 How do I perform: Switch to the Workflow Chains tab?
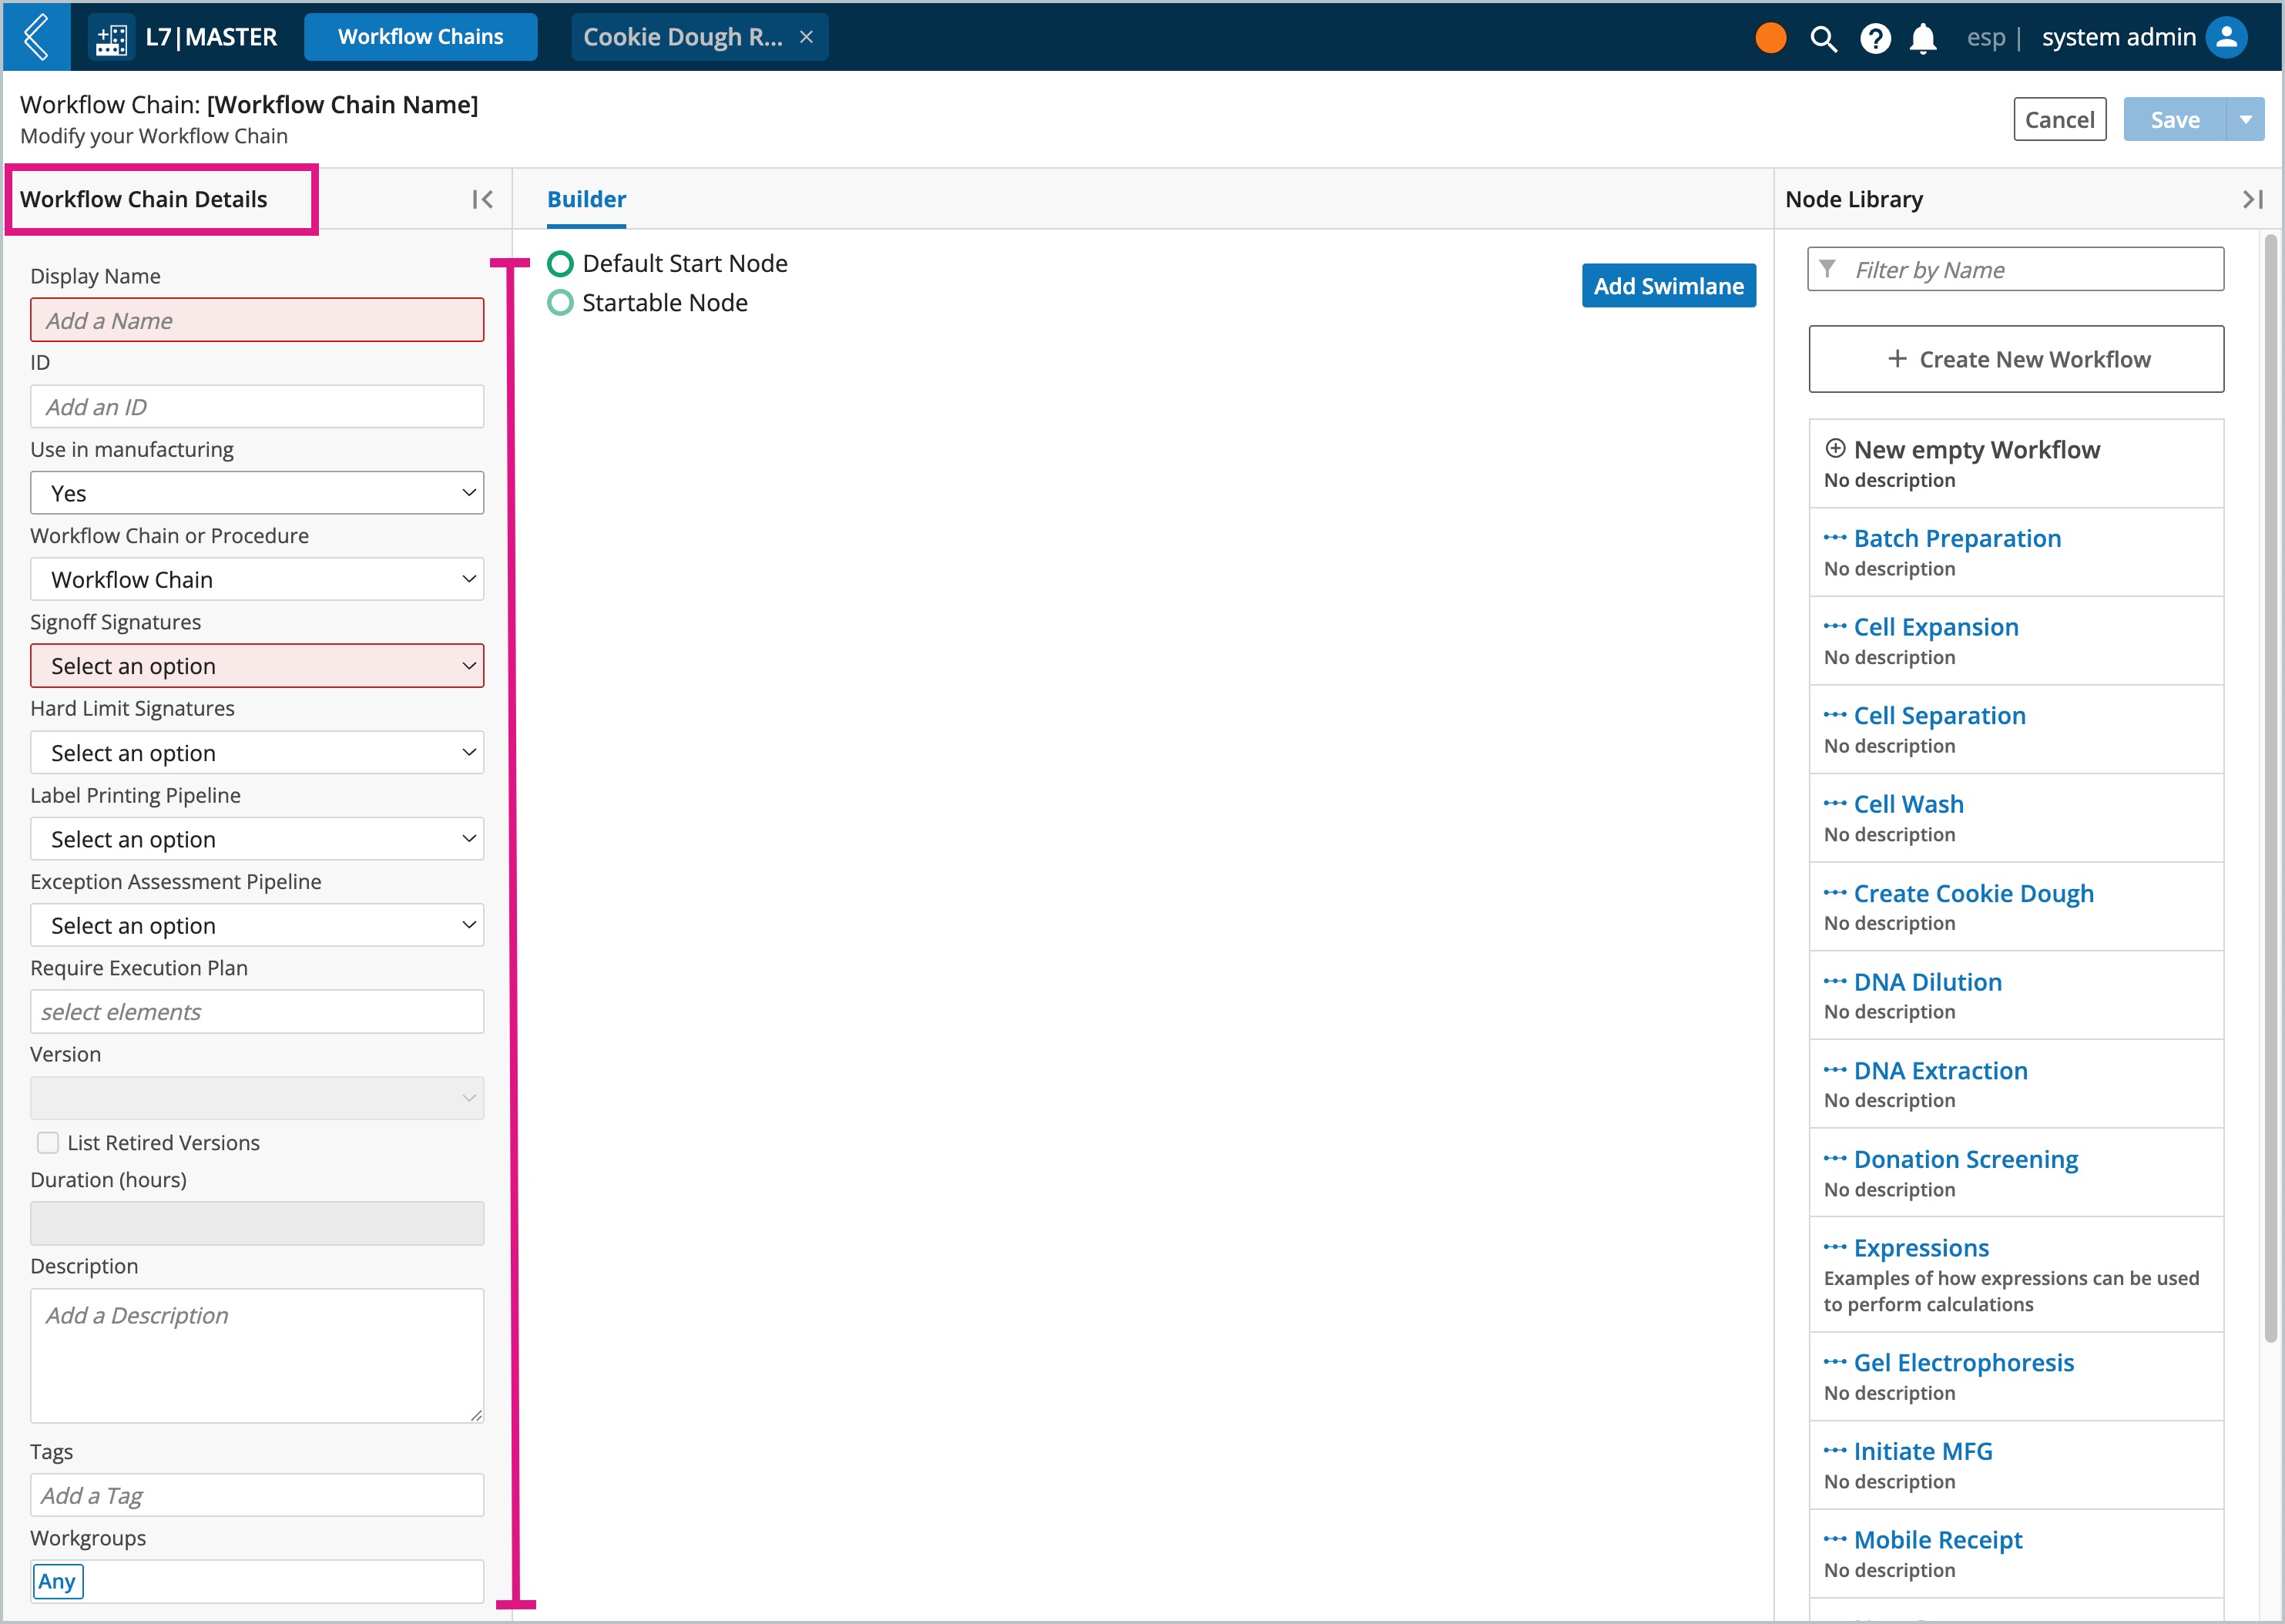click(x=420, y=37)
